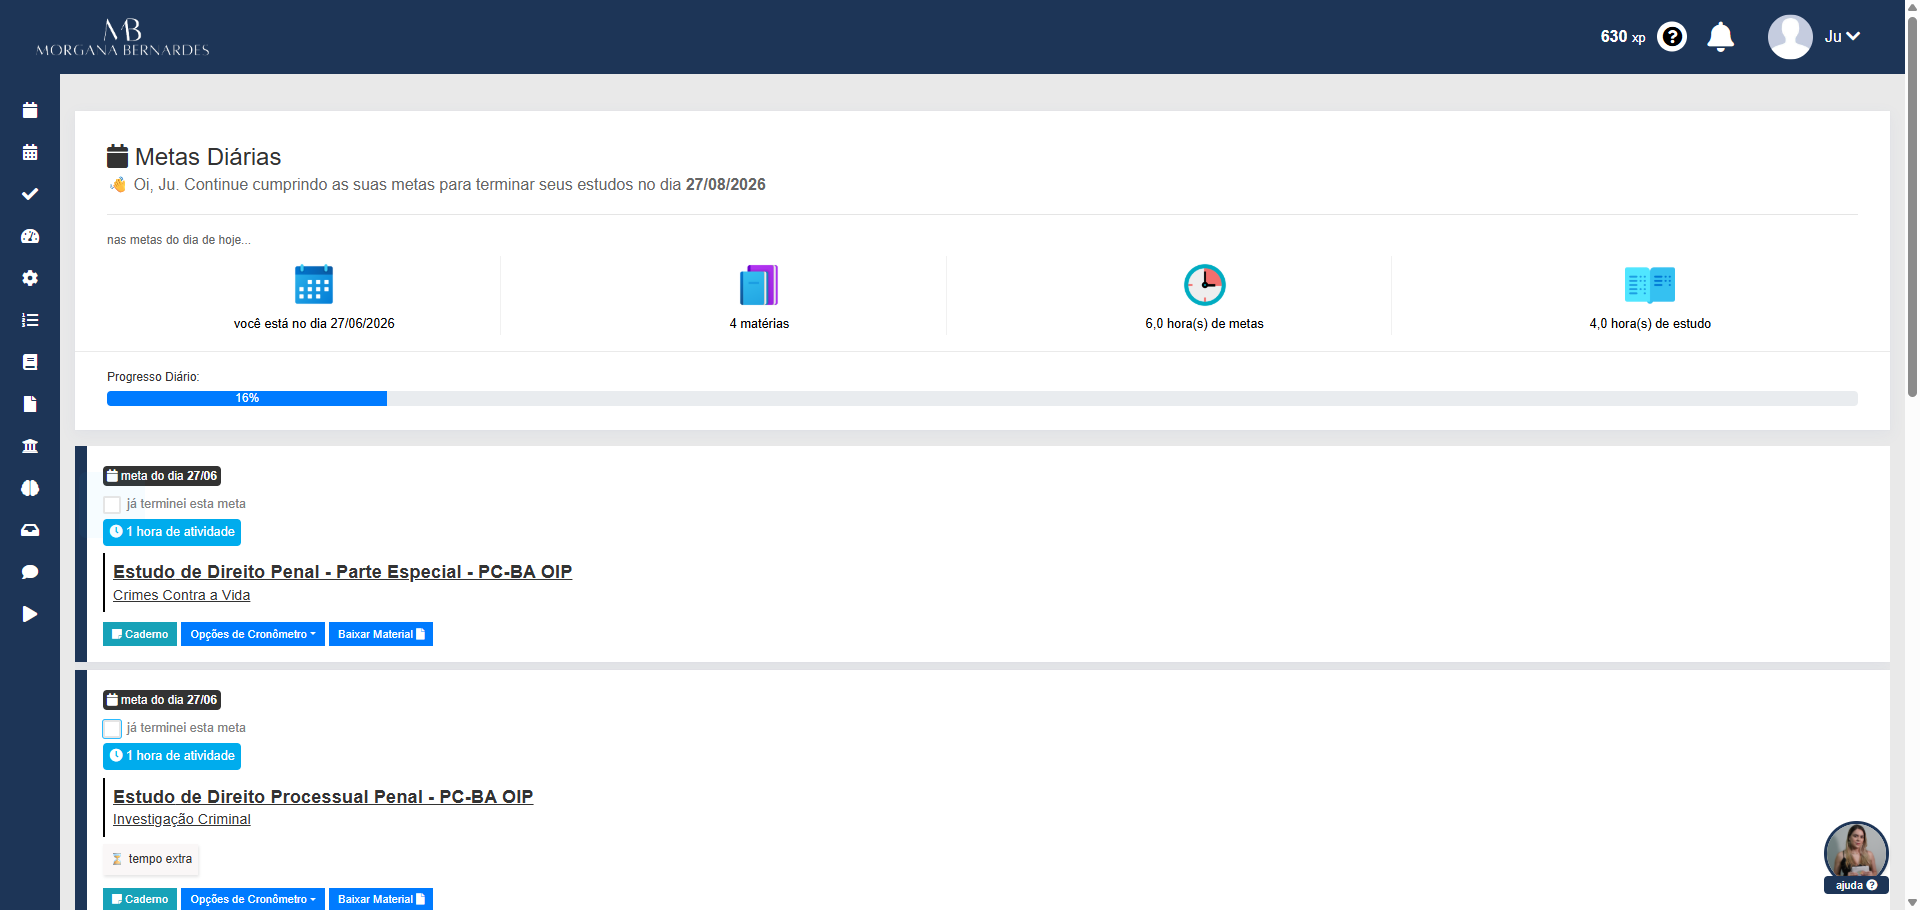Open the dashboard gauge sidebar icon
This screenshot has width=1920, height=910.
tap(30, 236)
